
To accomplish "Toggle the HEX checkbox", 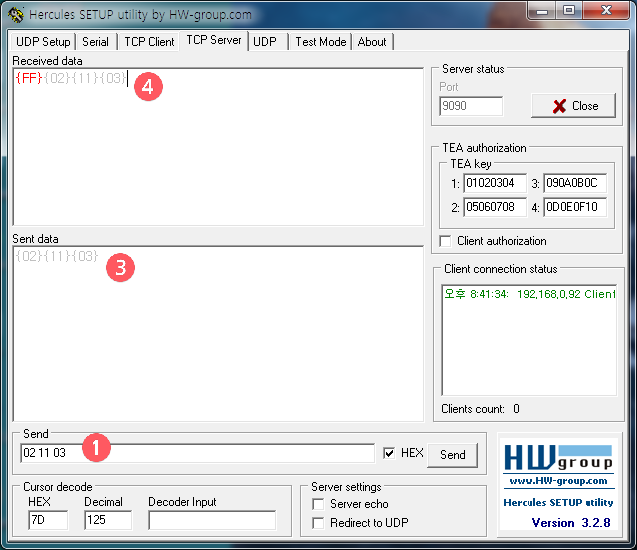I will click(x=389, y=453).
